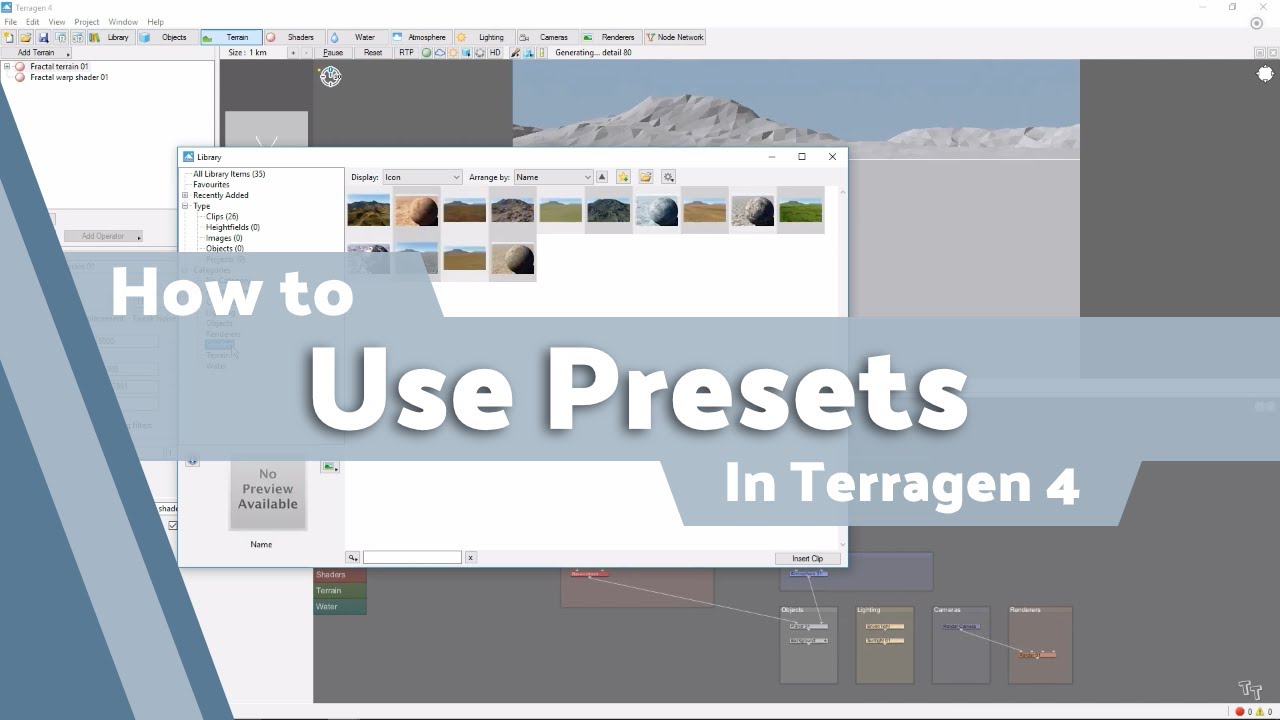Viewport: 1280px width, 720px height.
Task: Open the View menu
Action: click(57, 22)
